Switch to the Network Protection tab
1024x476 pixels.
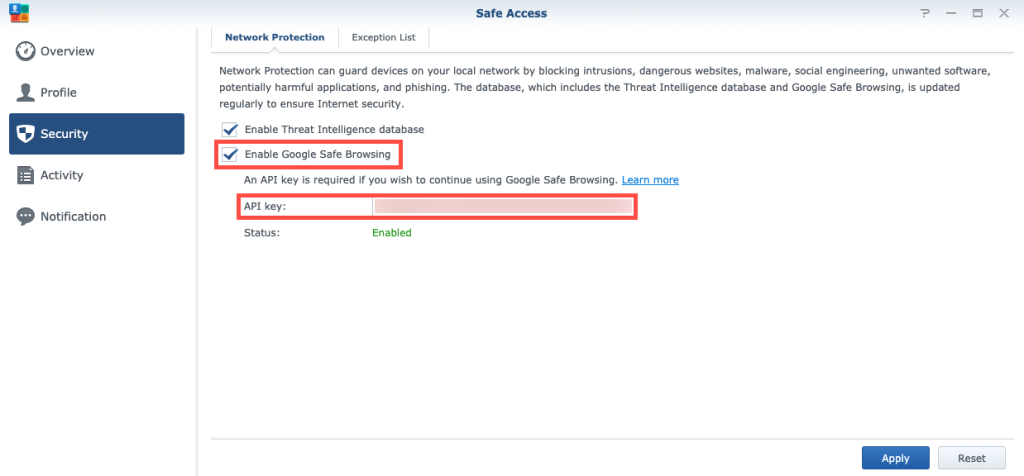click(x=274, y=37)
